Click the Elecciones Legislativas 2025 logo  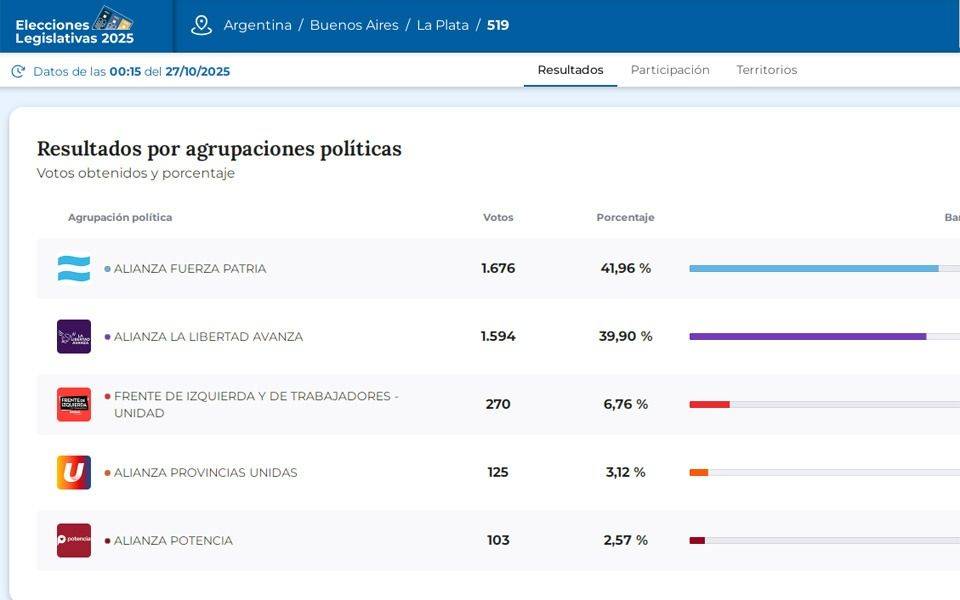tap(75, 26)
